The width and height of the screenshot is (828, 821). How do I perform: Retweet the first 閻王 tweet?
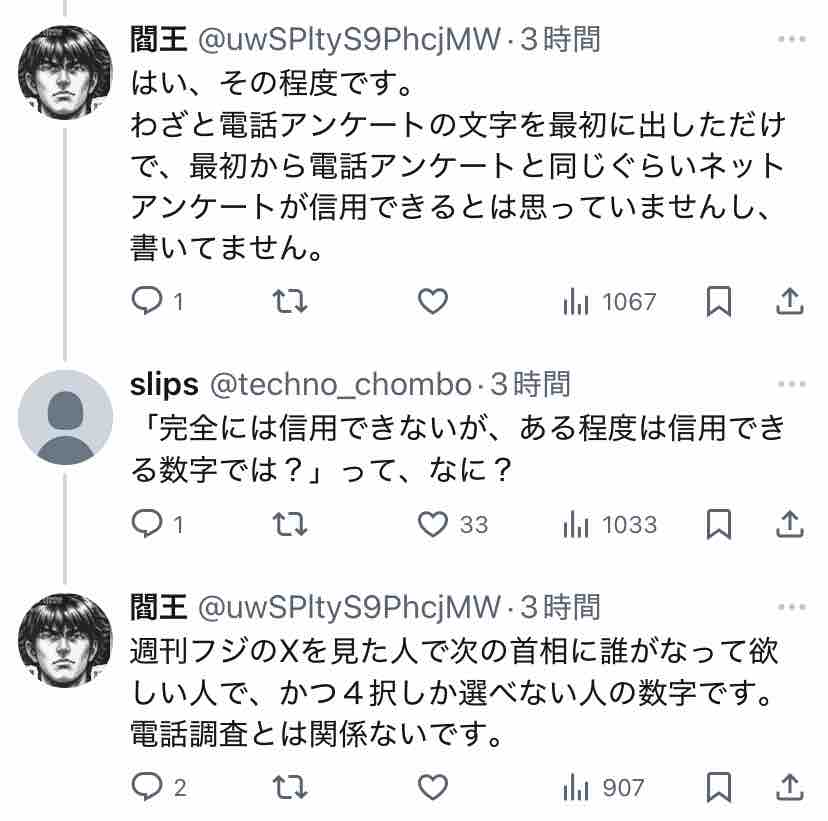coord(290,301)
